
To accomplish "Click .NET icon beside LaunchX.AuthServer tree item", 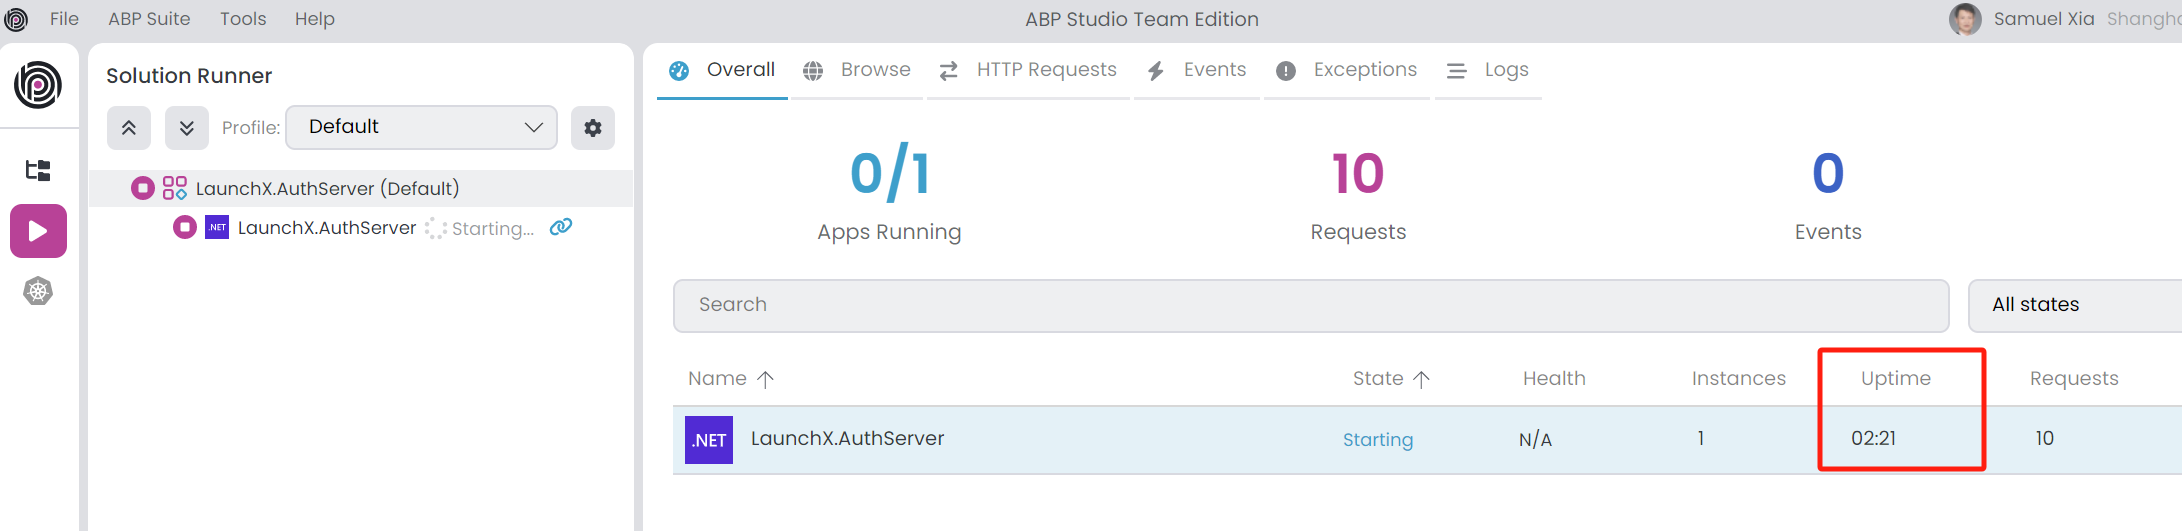I will [217, 227].
